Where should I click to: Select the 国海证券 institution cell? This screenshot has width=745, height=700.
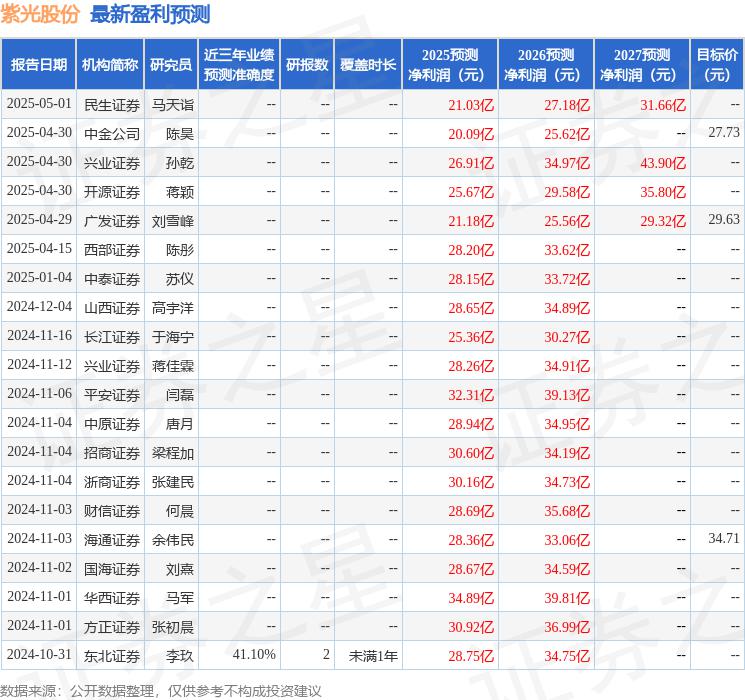pos(112,568)
